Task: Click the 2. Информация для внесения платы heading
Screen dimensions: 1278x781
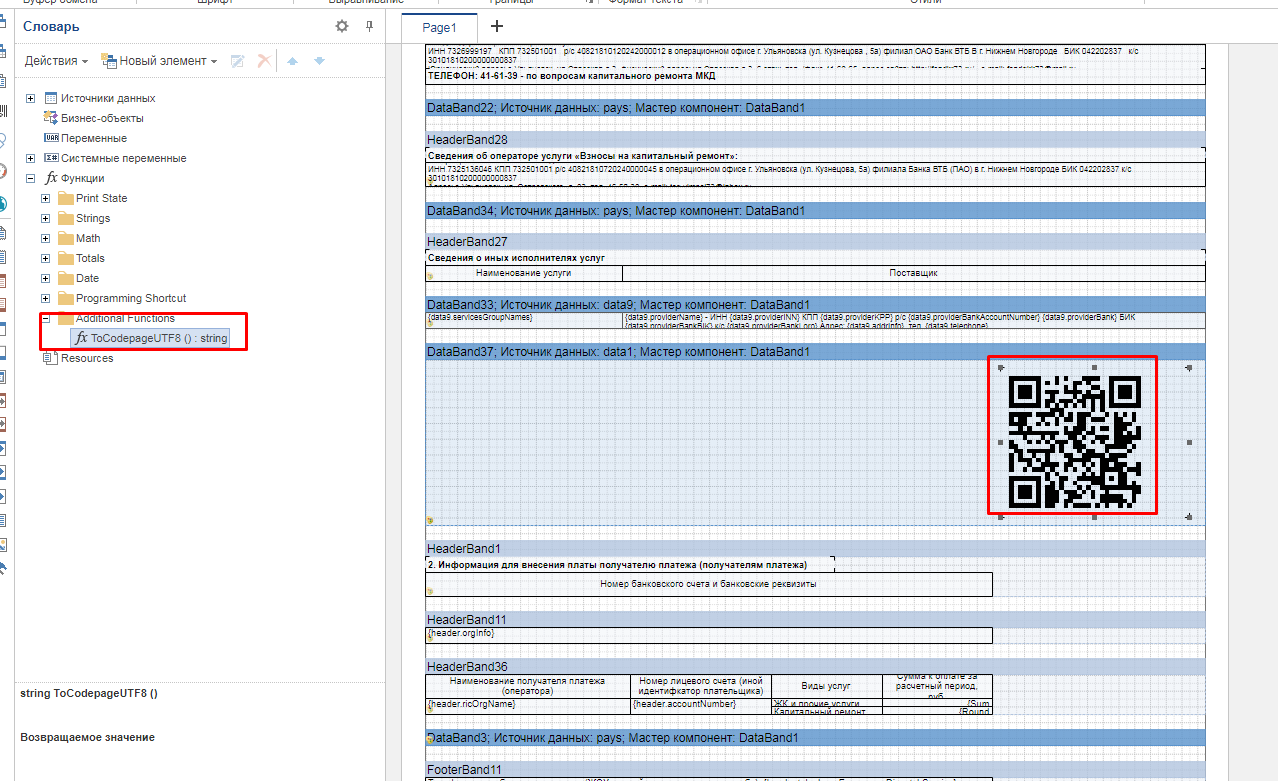Action: [630, 565]
